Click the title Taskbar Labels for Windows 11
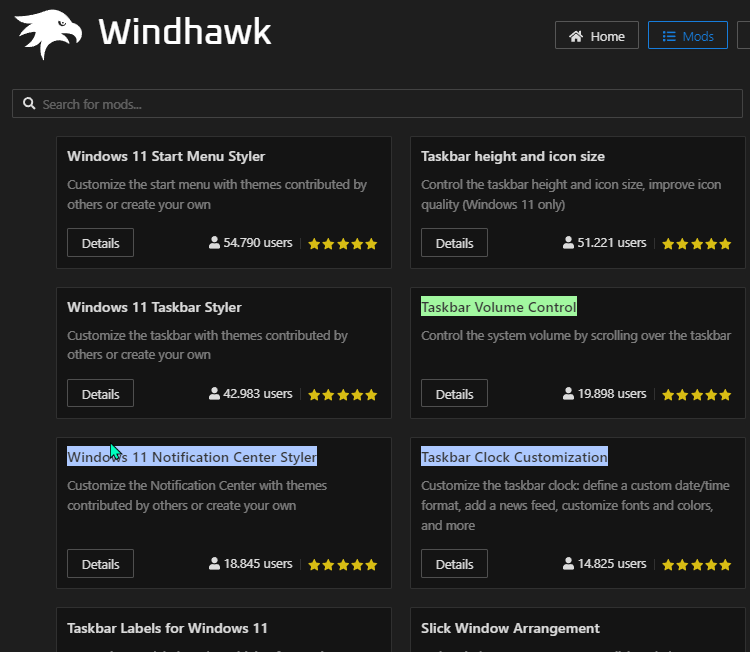 167,628
